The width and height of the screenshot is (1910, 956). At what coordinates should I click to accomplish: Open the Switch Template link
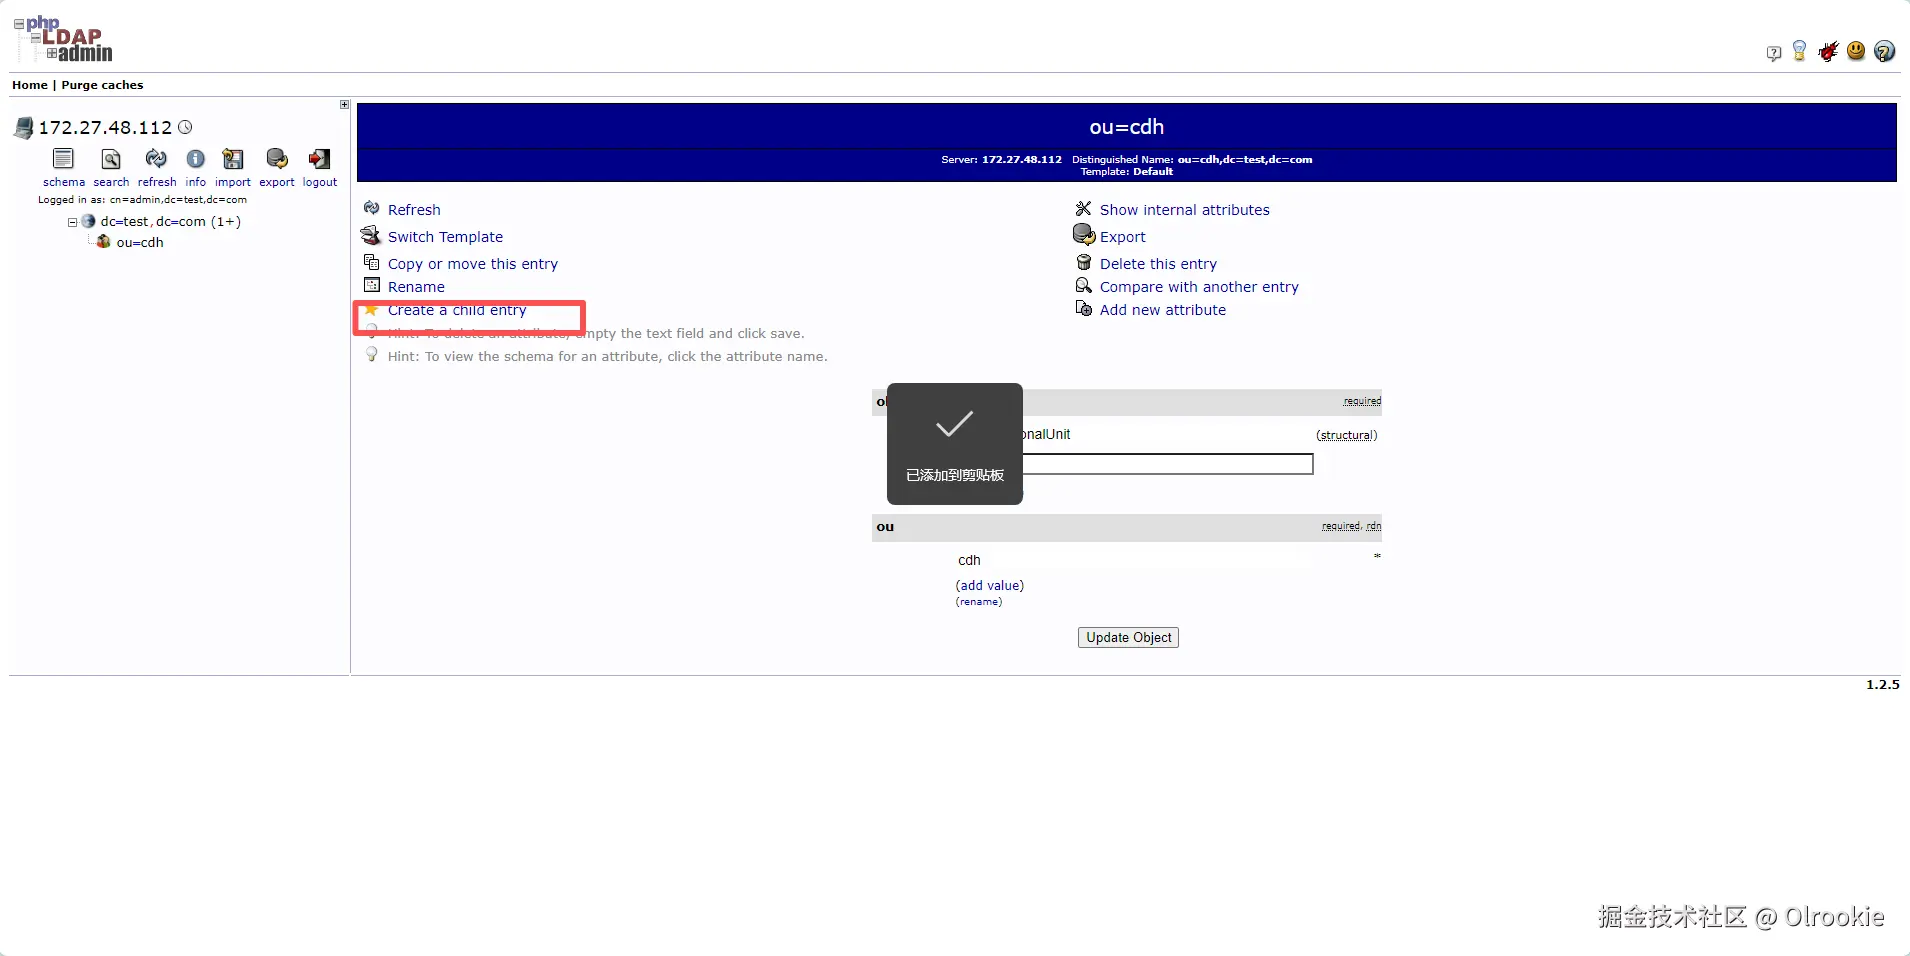click(x=445, y=237)
